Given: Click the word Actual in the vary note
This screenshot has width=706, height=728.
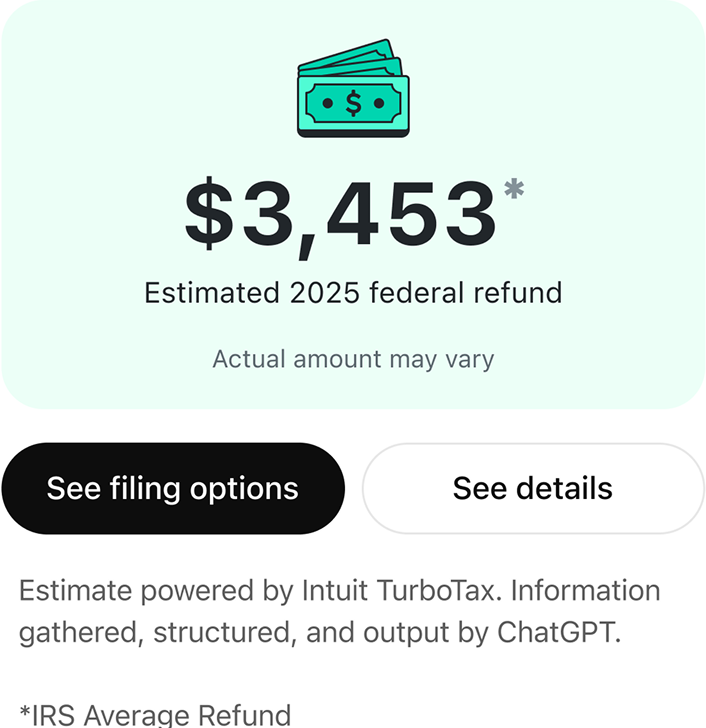Looking at the screenshot, I should tap(246, 358).
